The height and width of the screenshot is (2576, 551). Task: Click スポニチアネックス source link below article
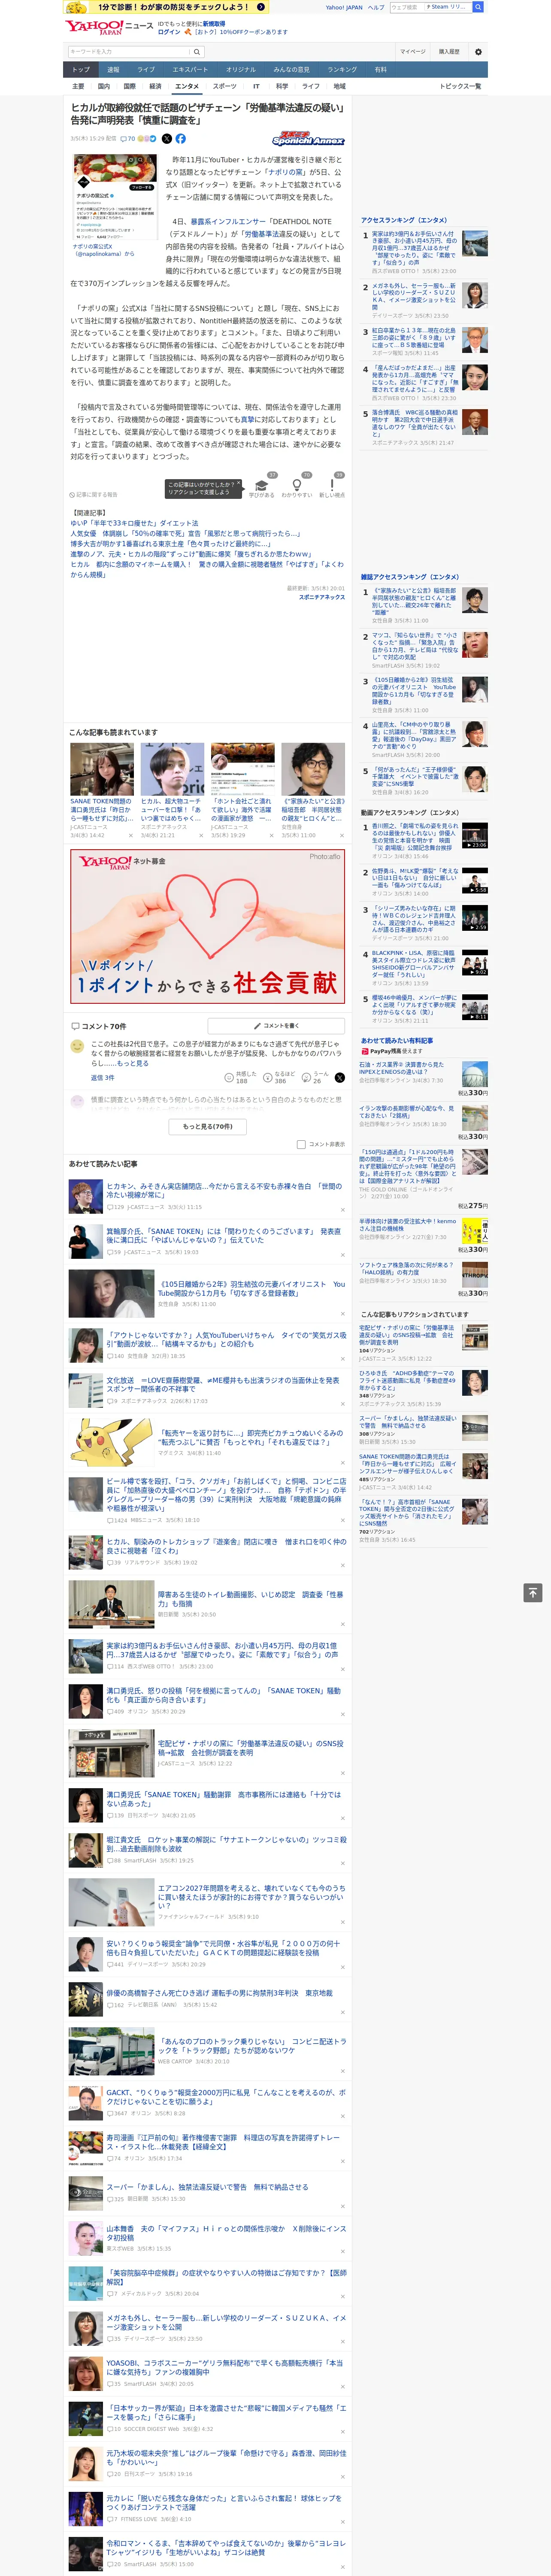click(322, 597)
